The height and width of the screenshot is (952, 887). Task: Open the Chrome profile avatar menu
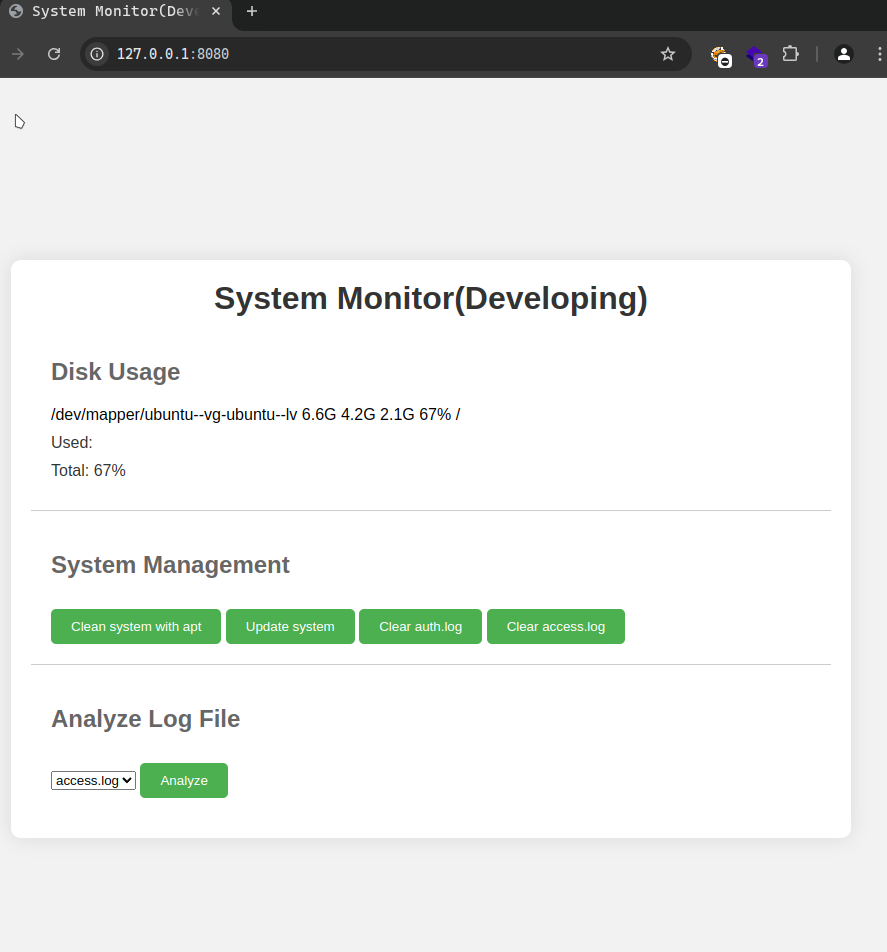pyautogui.click(x=844, y=54)
